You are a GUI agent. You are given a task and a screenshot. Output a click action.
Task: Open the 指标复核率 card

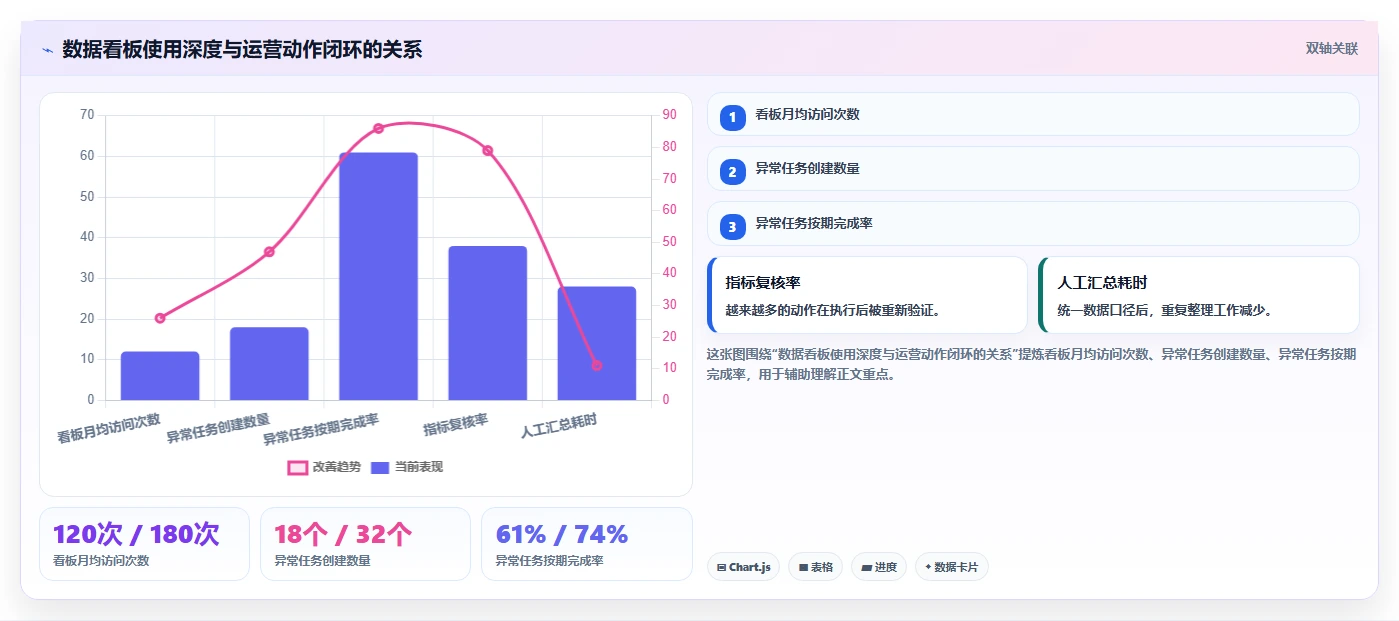click(867, 295)
